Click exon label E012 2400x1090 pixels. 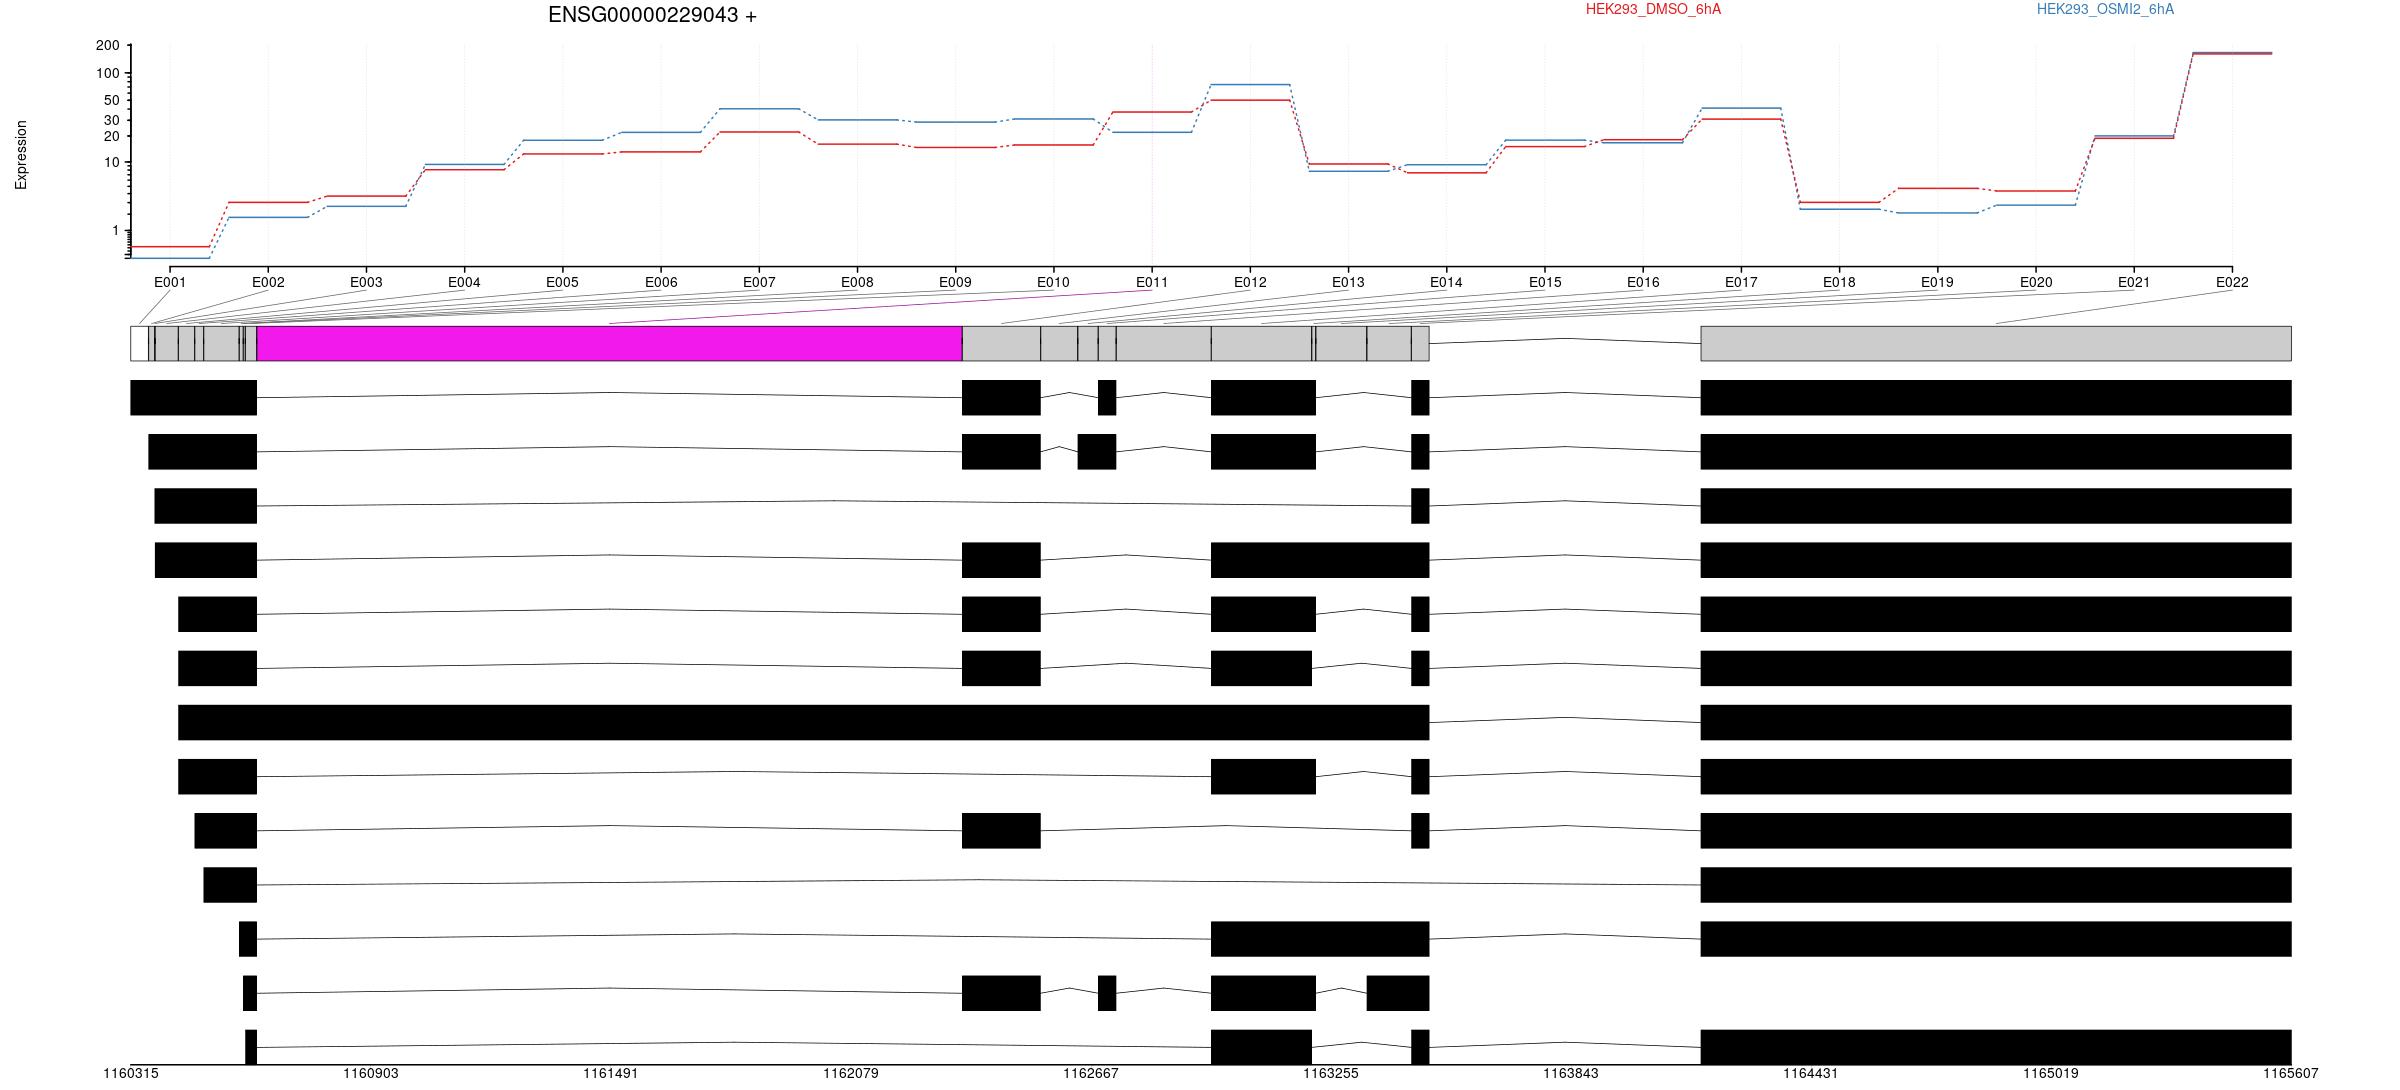[1250, 282]
